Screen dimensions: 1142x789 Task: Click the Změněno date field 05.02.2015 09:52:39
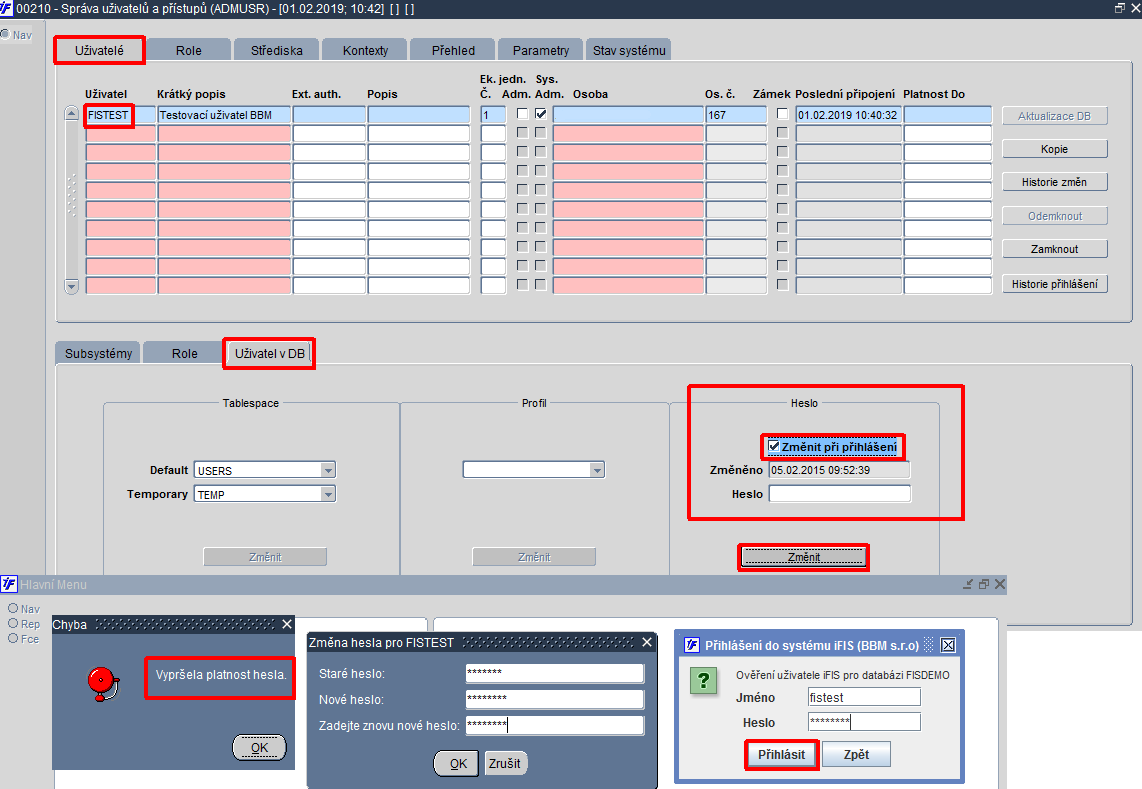tap(840, 470)
